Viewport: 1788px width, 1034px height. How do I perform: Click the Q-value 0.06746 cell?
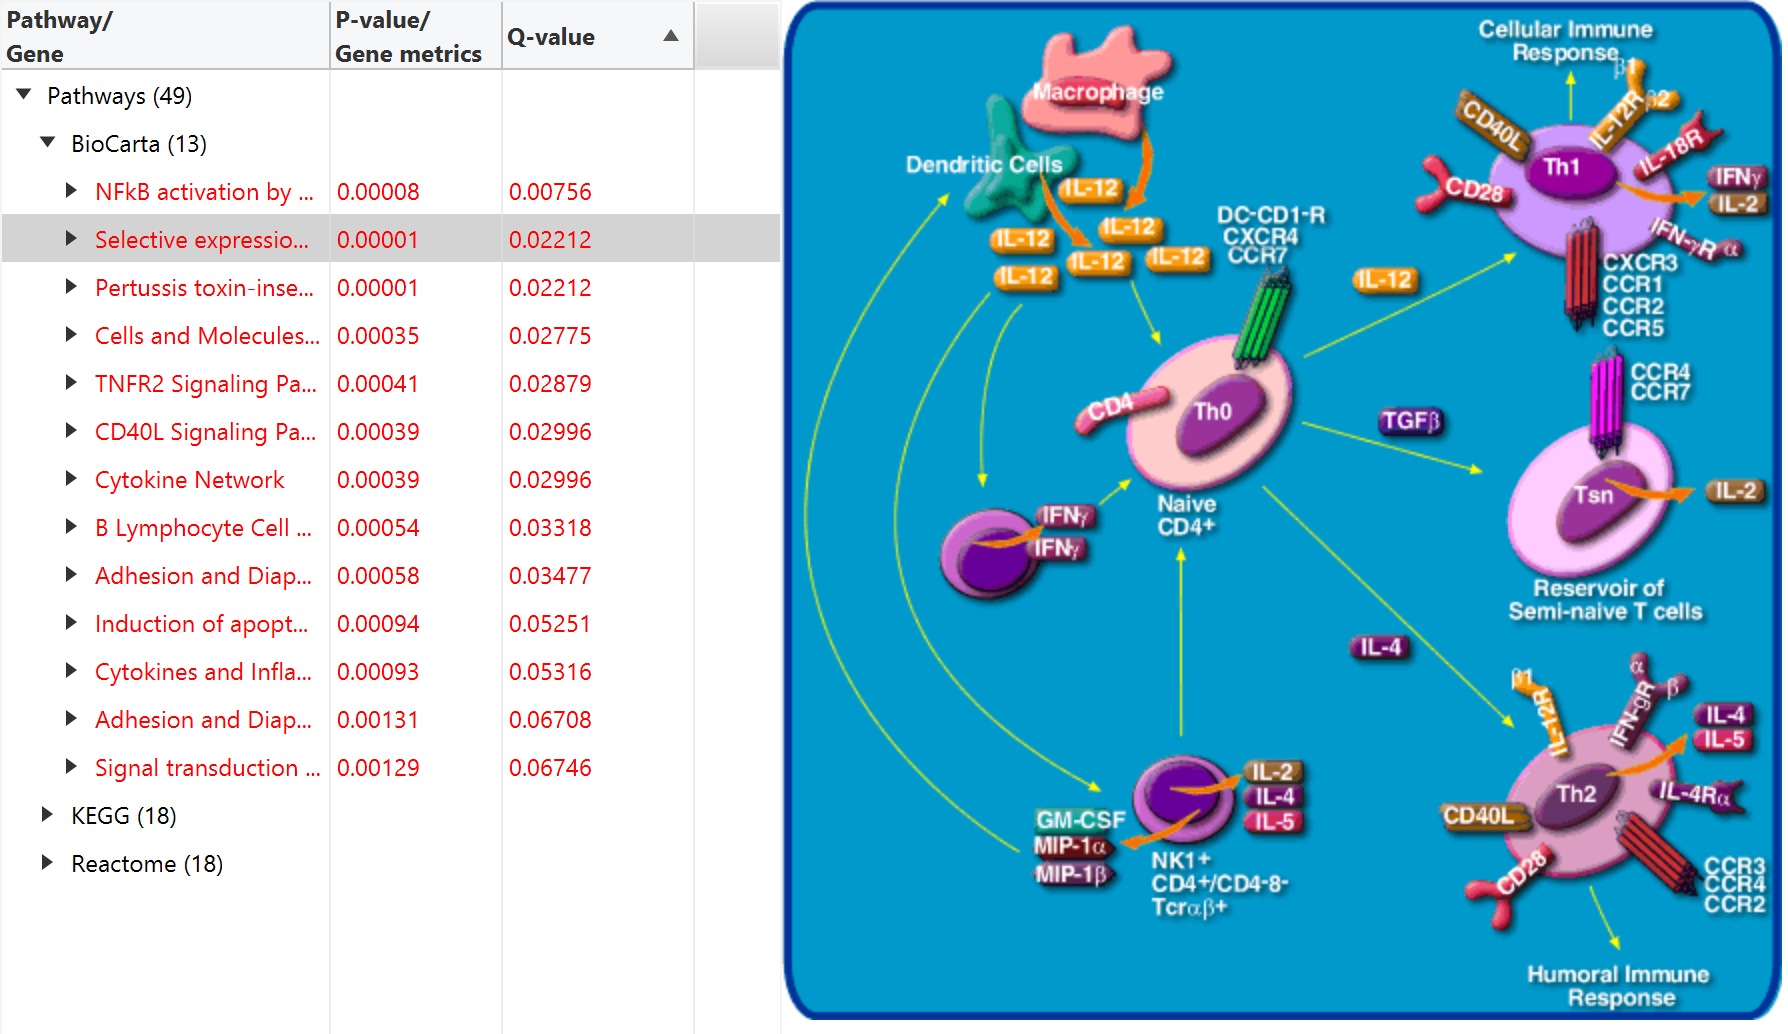click(550, 767)
